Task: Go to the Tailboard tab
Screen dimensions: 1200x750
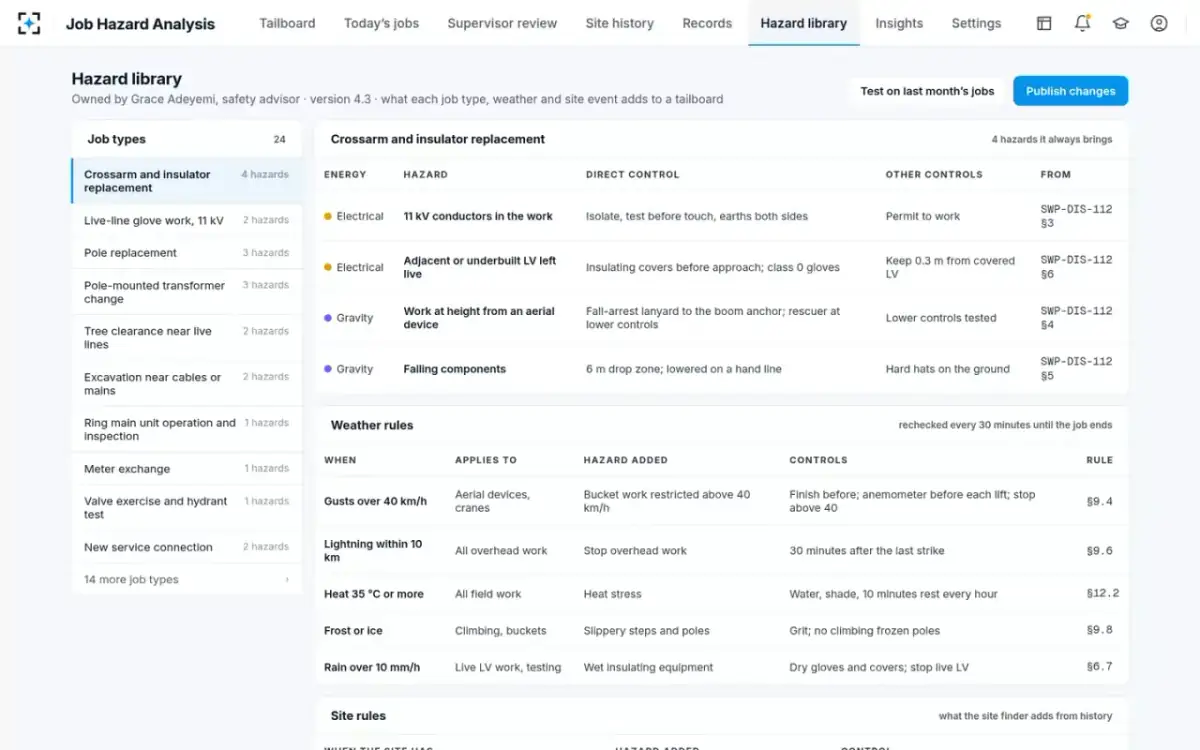Action: pos(287,23)
